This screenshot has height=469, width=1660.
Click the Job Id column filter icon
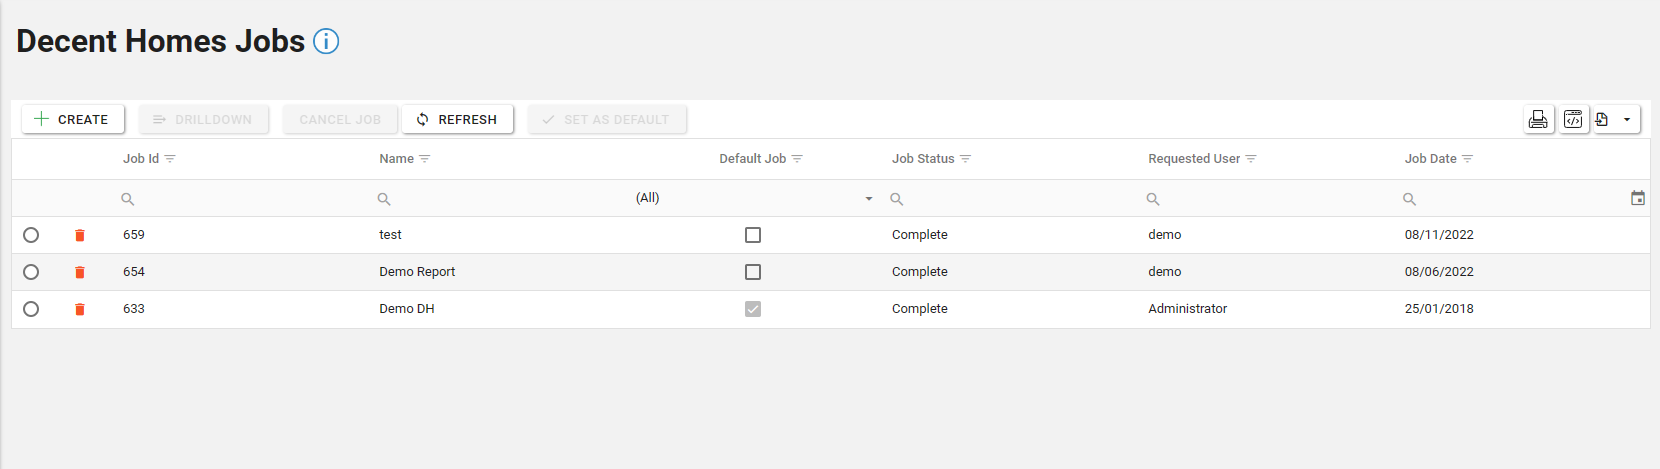pyautogui.click(x=170, y=159)
